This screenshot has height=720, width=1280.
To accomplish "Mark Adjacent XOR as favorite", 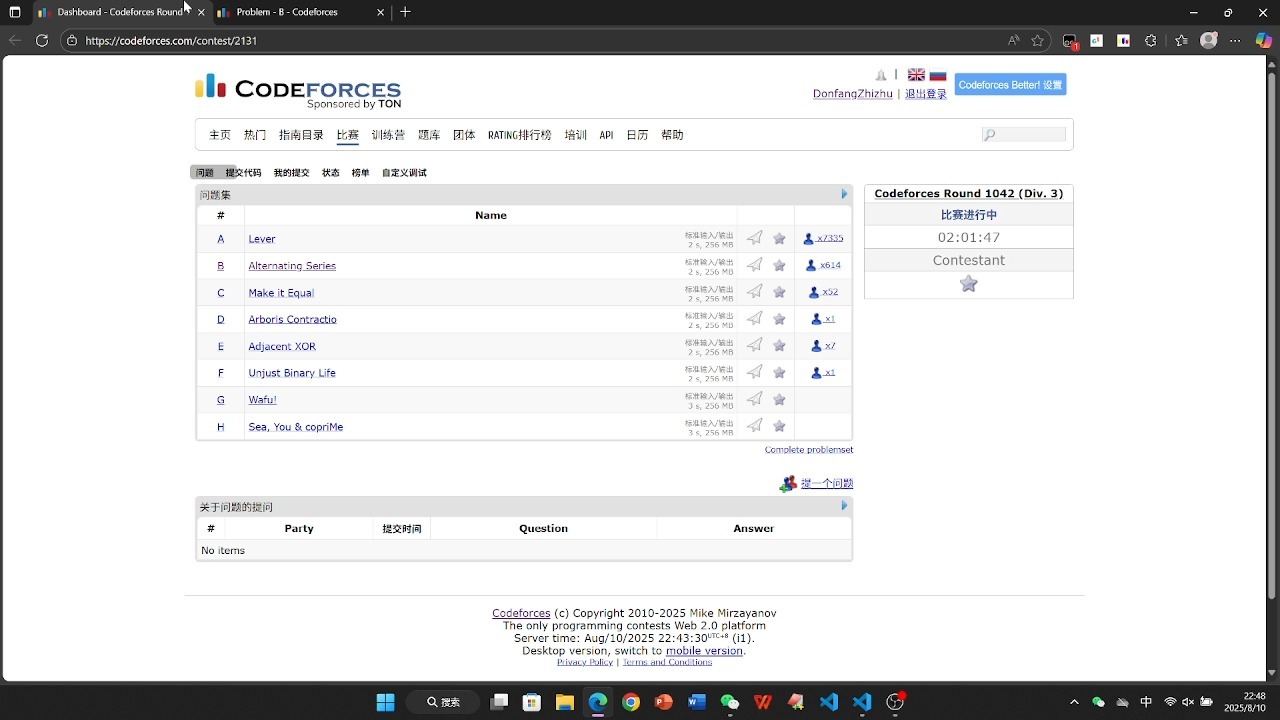I will point(780,345).
